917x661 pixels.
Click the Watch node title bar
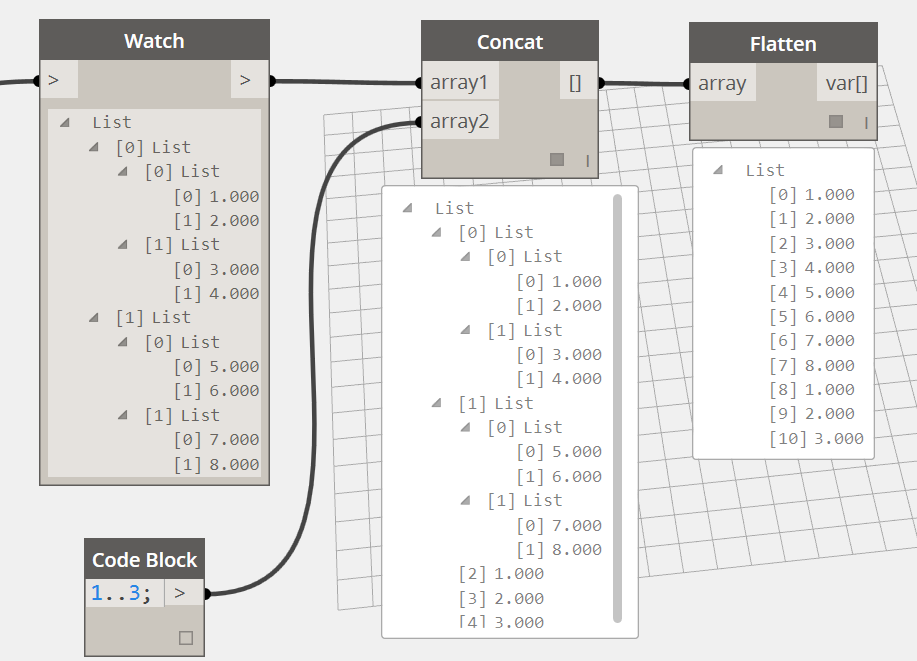point(154,41)
